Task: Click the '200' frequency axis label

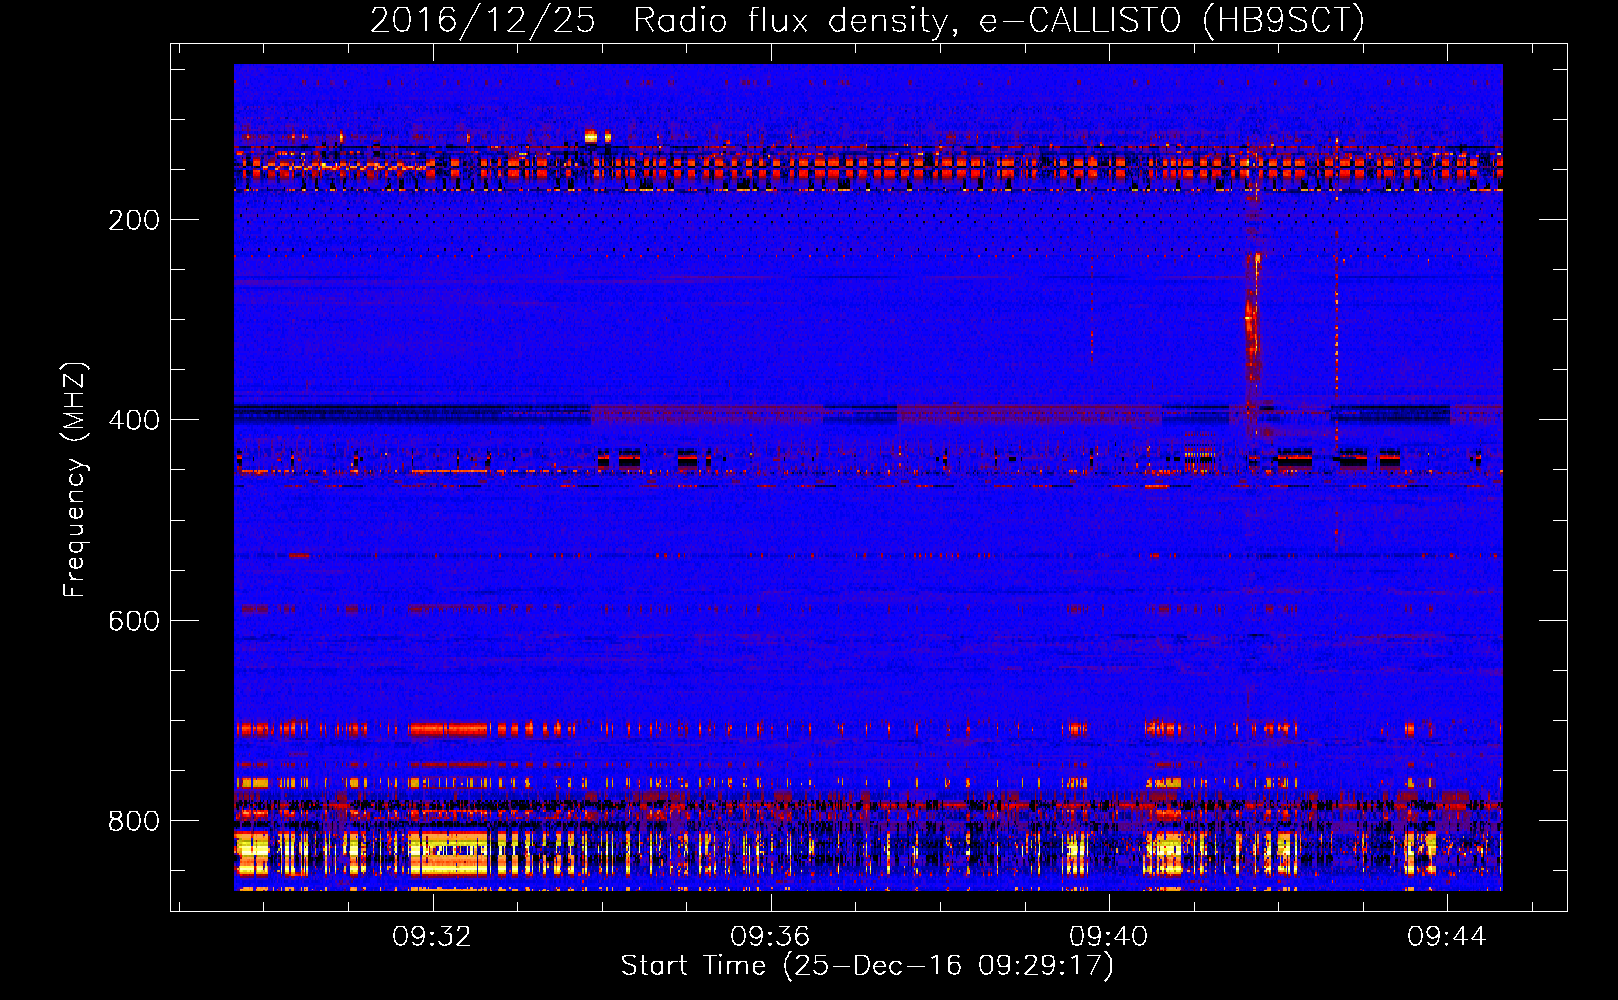Action: (134, 220)
